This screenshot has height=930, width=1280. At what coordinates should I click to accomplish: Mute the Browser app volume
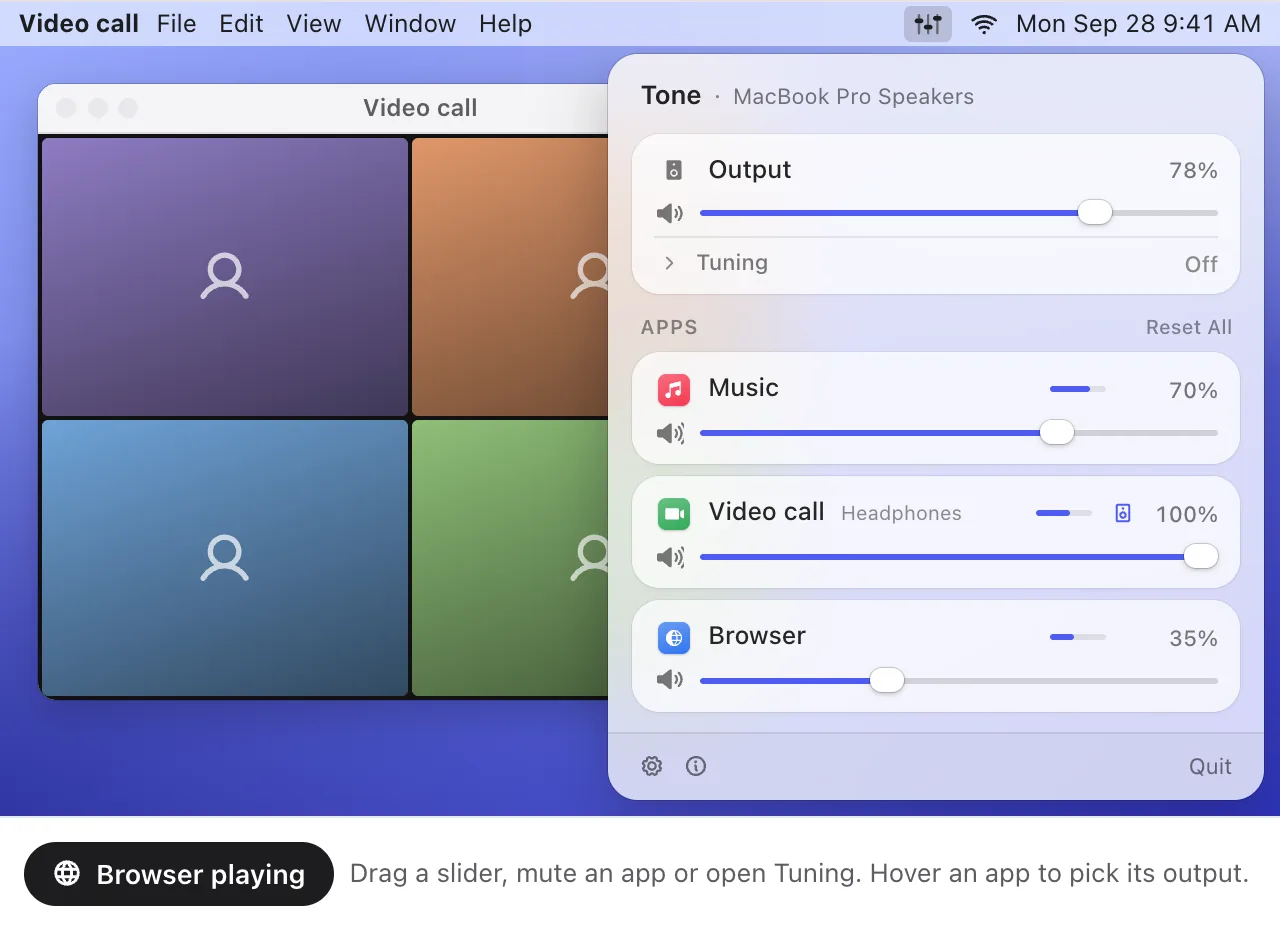tap(670, 680)
